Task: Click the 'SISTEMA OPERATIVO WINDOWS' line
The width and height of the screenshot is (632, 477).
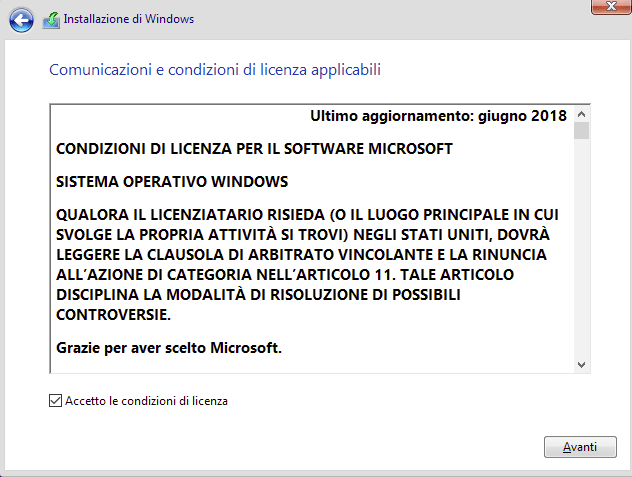Action: [x=172, y=182]
